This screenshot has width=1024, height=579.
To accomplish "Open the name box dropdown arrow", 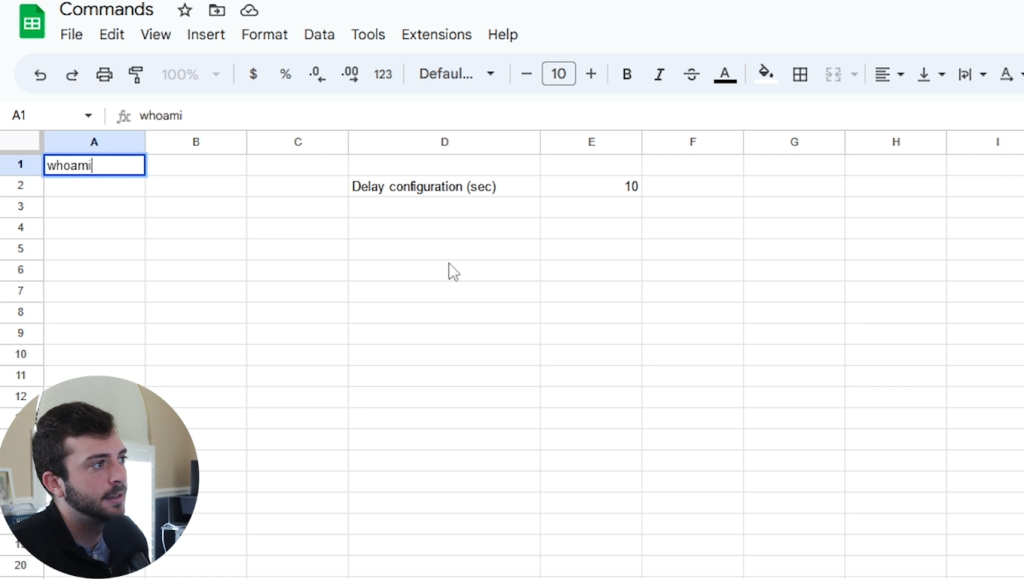I will [88, 116].
